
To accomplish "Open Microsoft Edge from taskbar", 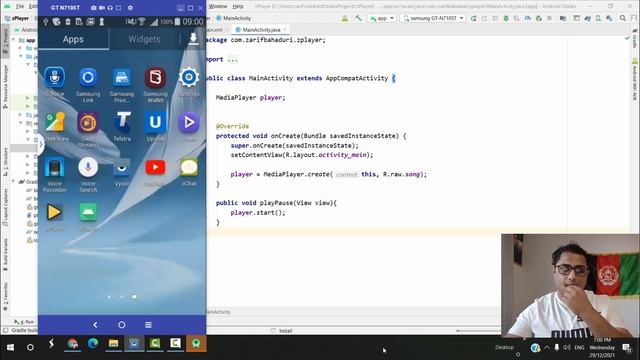I will pyautogui.click(x=93, y=344).
